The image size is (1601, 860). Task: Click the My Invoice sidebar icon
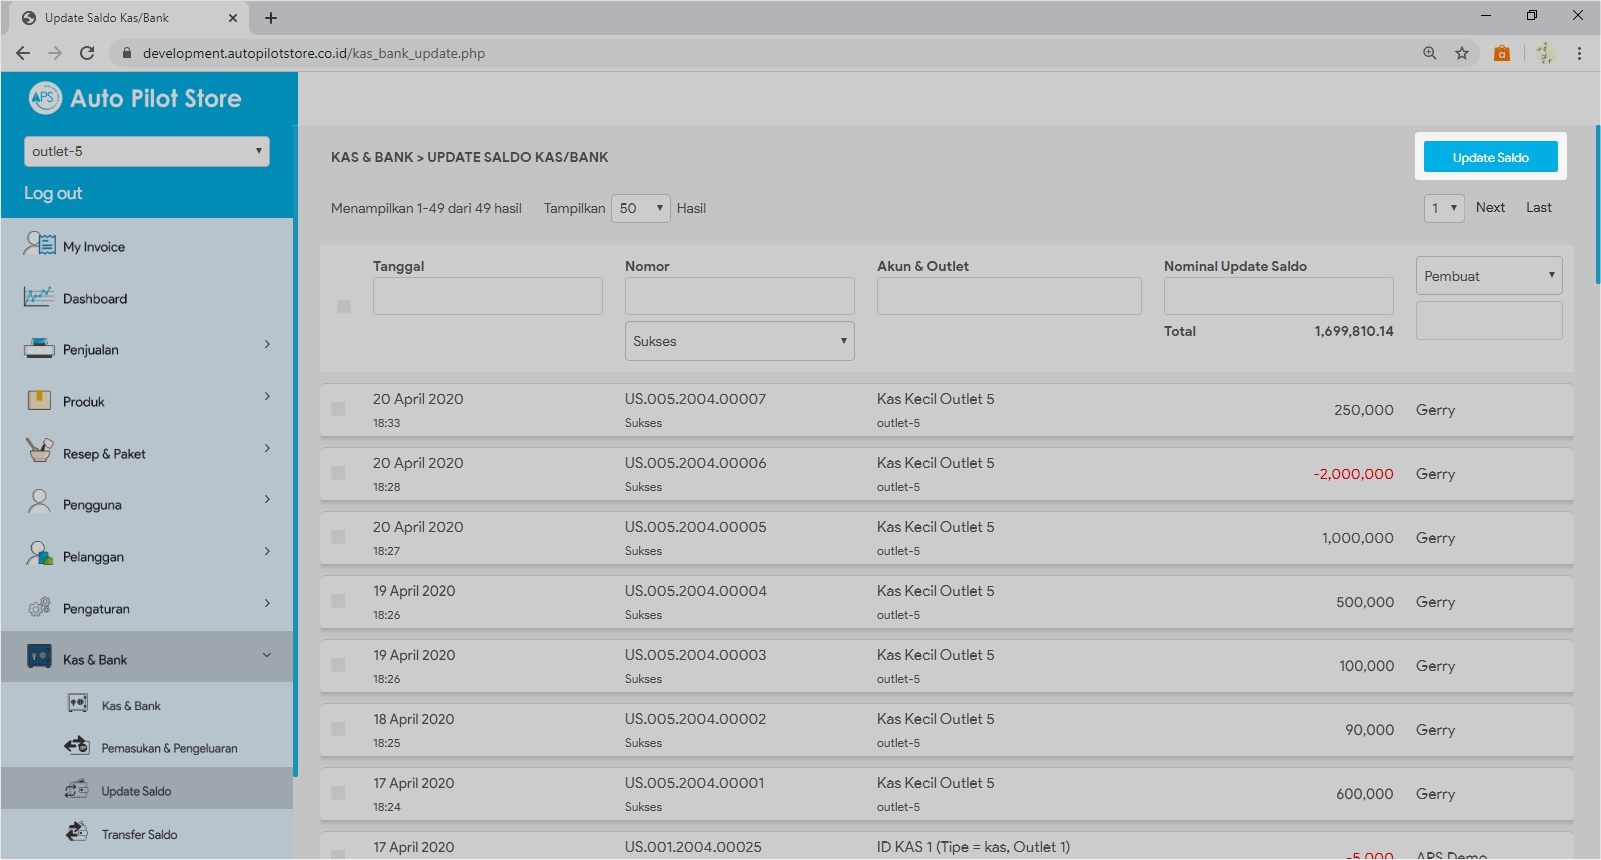coord(40,244)
